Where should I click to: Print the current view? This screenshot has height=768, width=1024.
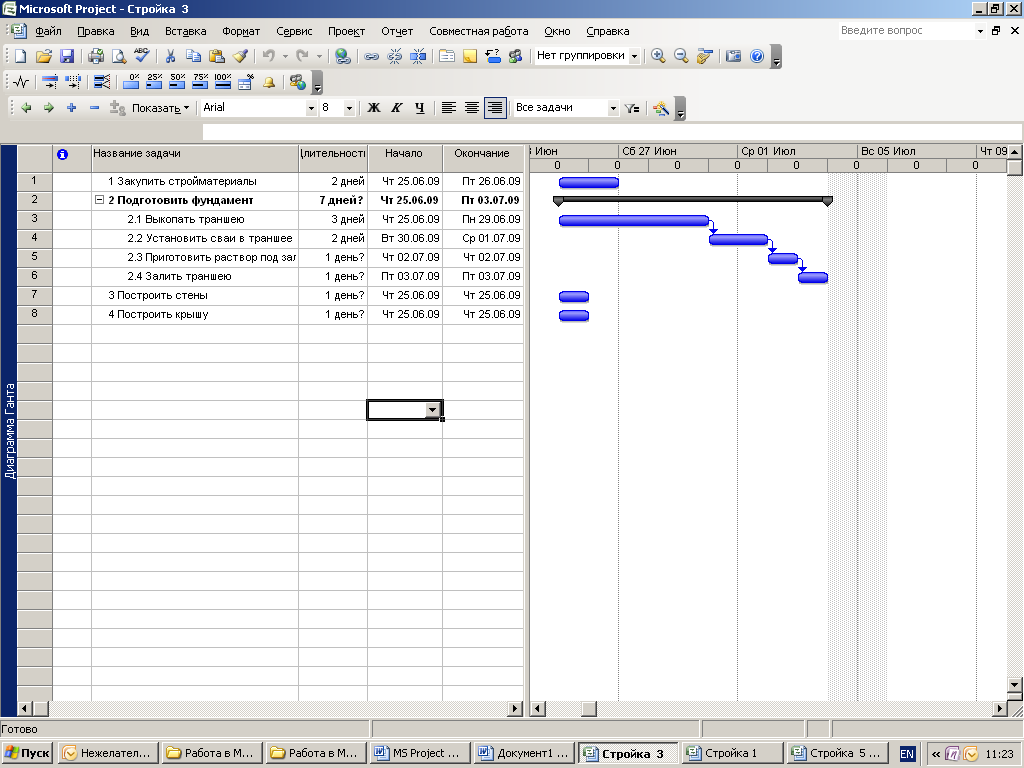[x=96, y=56]
